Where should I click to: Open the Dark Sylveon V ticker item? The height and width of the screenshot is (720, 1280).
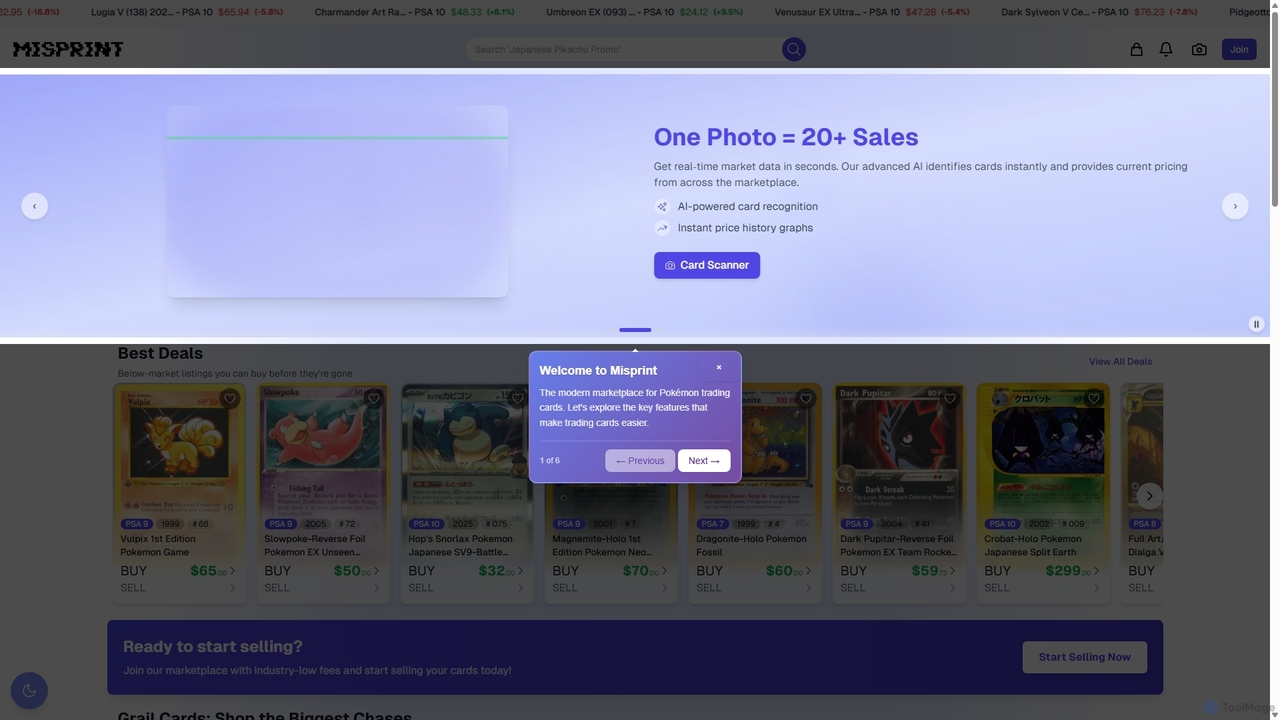[1100, 12]
